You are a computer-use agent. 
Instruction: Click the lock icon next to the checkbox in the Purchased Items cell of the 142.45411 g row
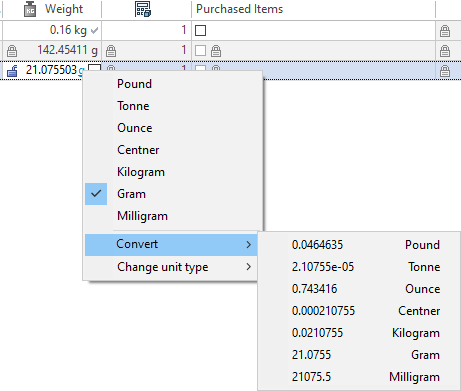pyautogui.click(x=216, y=51)
